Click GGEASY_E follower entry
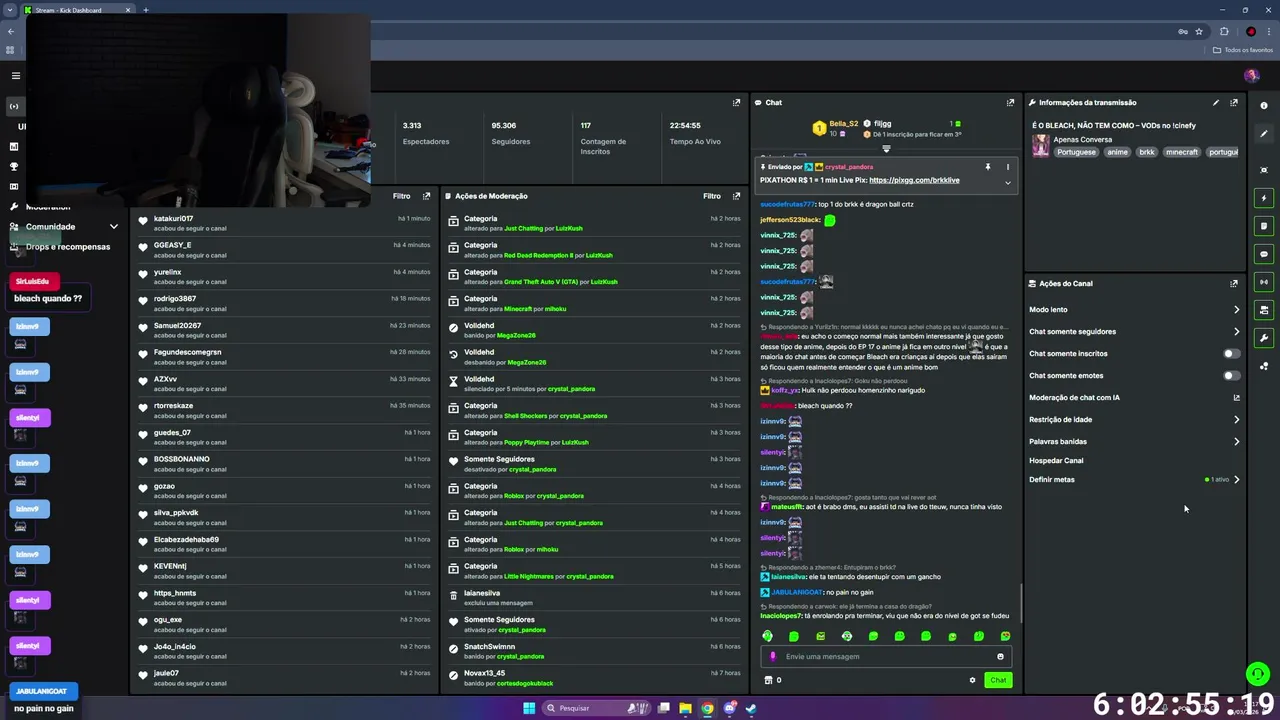 point(284,250)
